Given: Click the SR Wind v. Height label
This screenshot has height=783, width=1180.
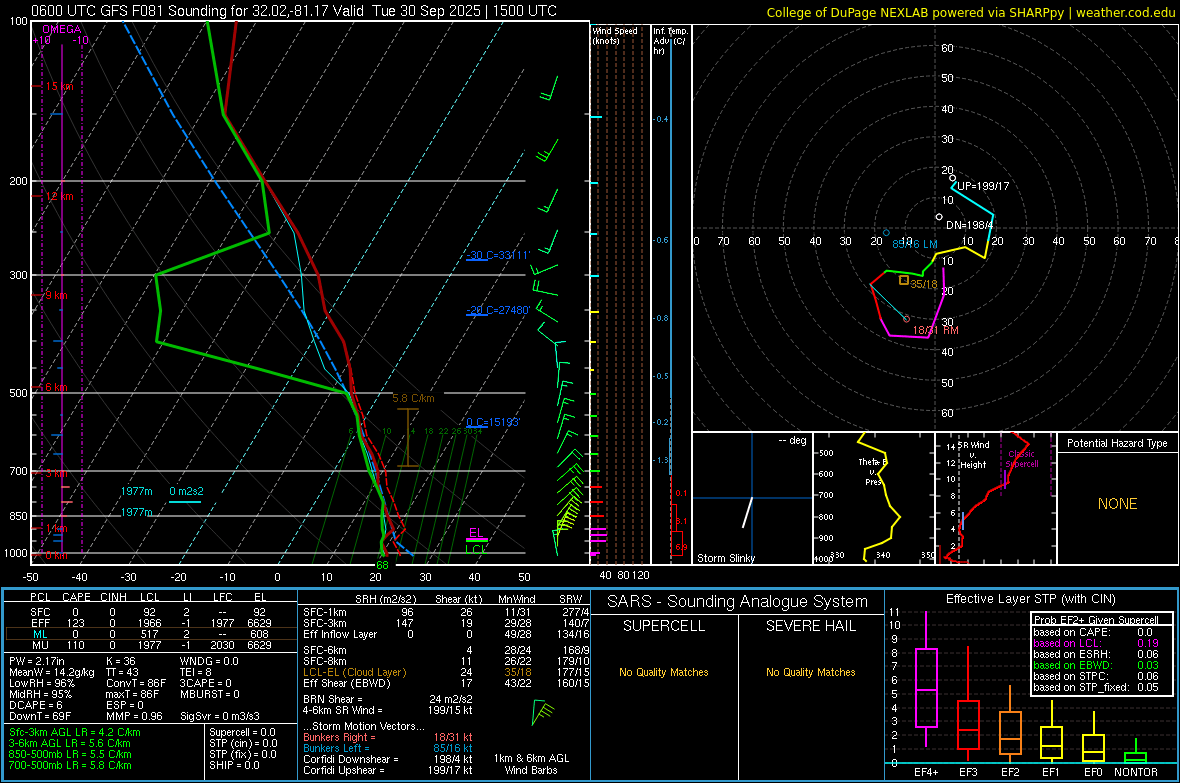Looking at the screenshot, I should [x=973, y=455].
